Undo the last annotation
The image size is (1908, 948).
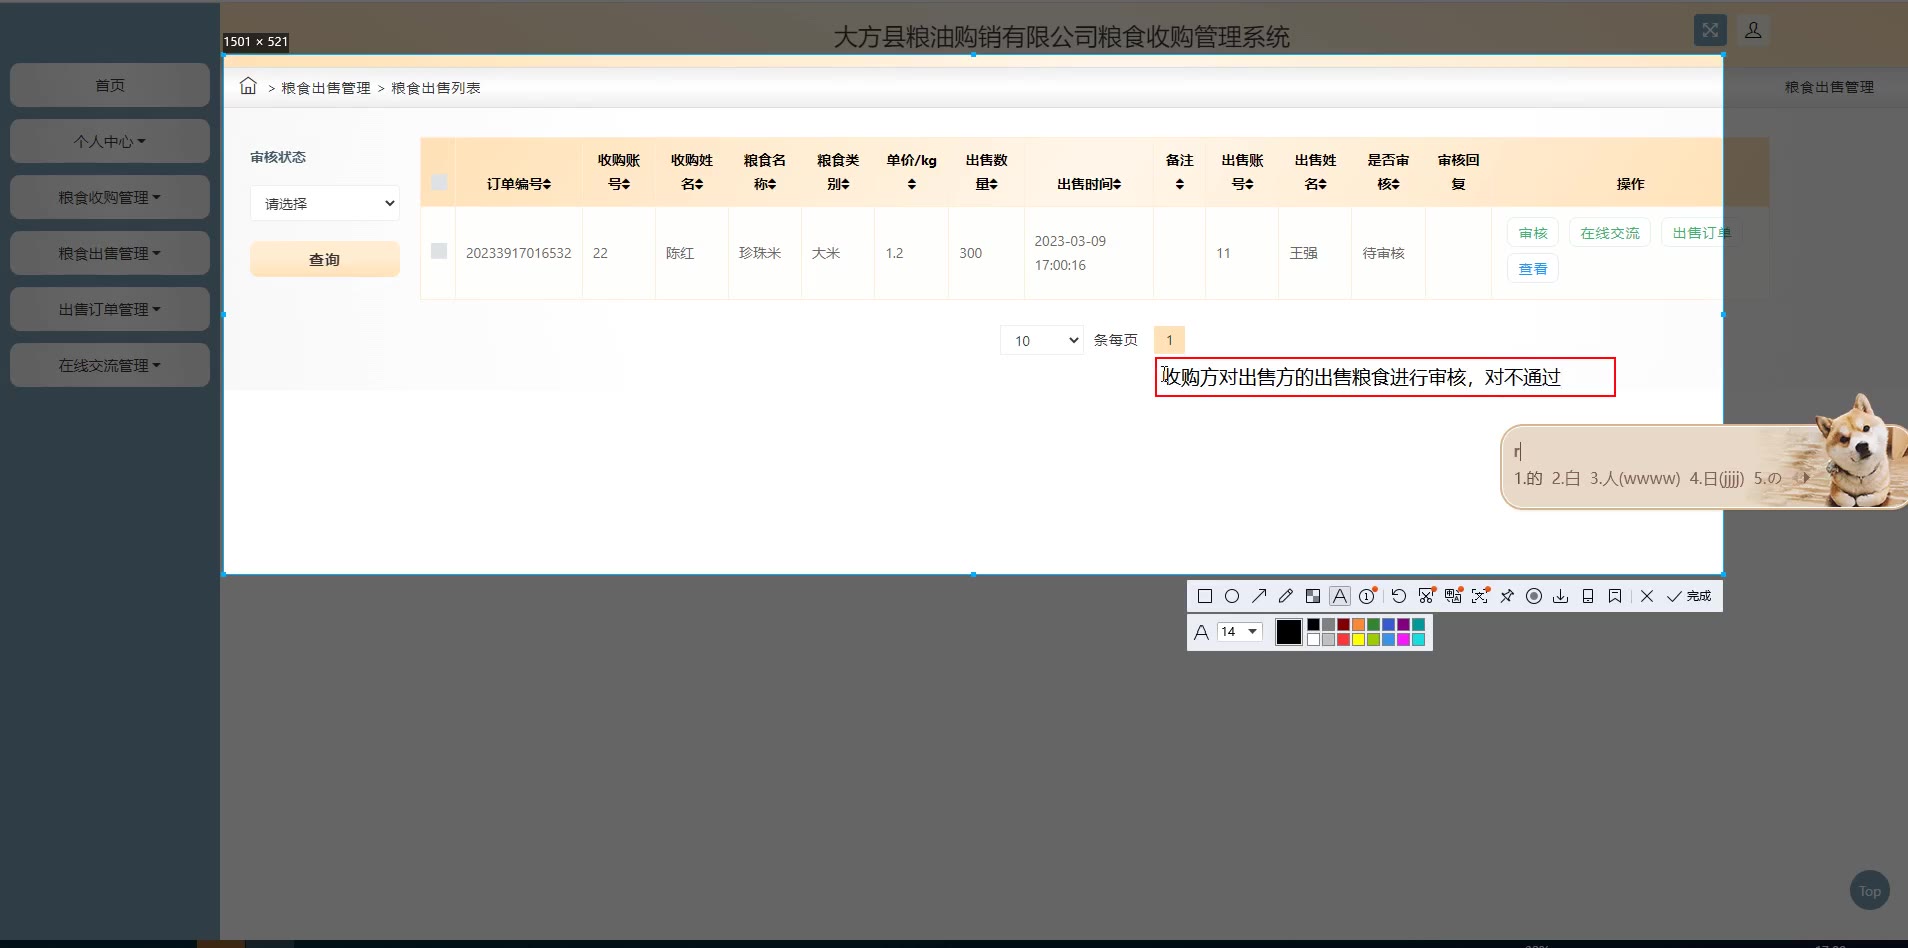pyautogui.click(x=1399, y=596)
